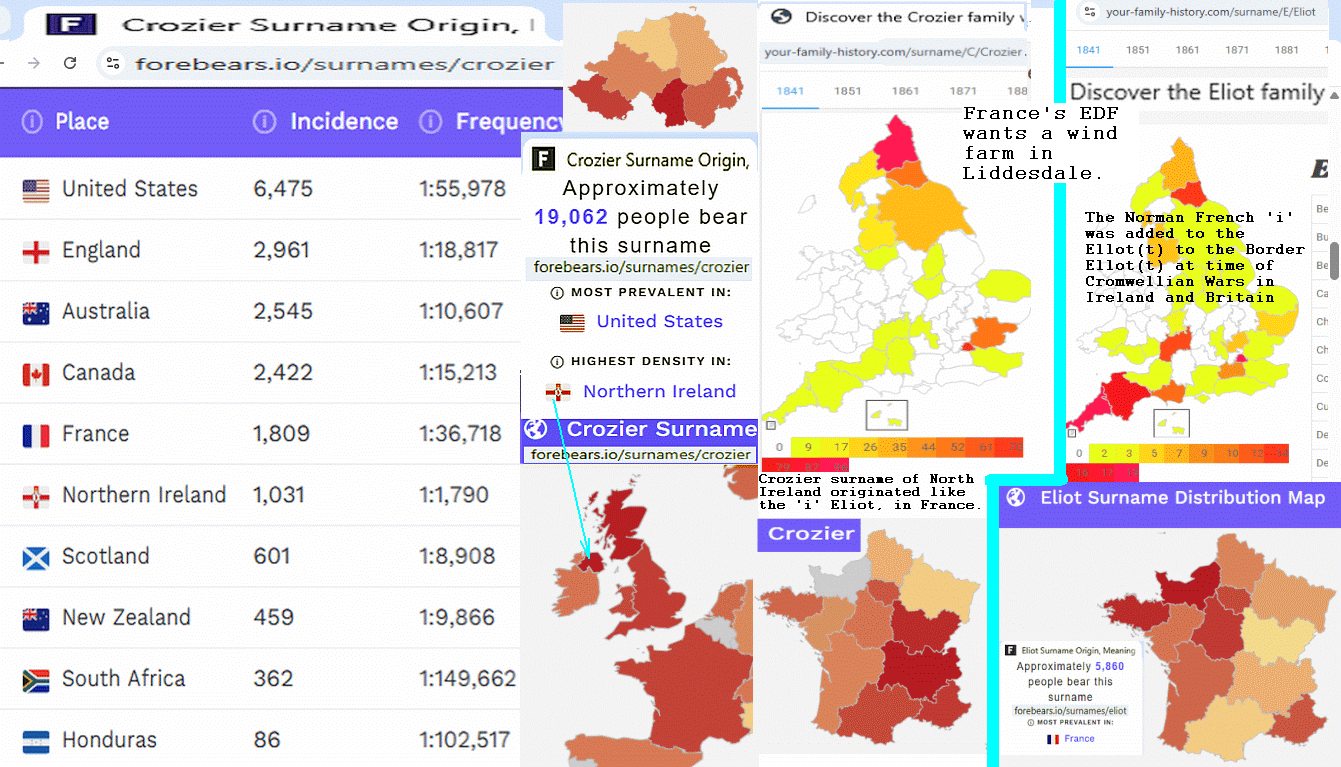Switch to 1871 tab on Eliot page

pos(1237,50)
